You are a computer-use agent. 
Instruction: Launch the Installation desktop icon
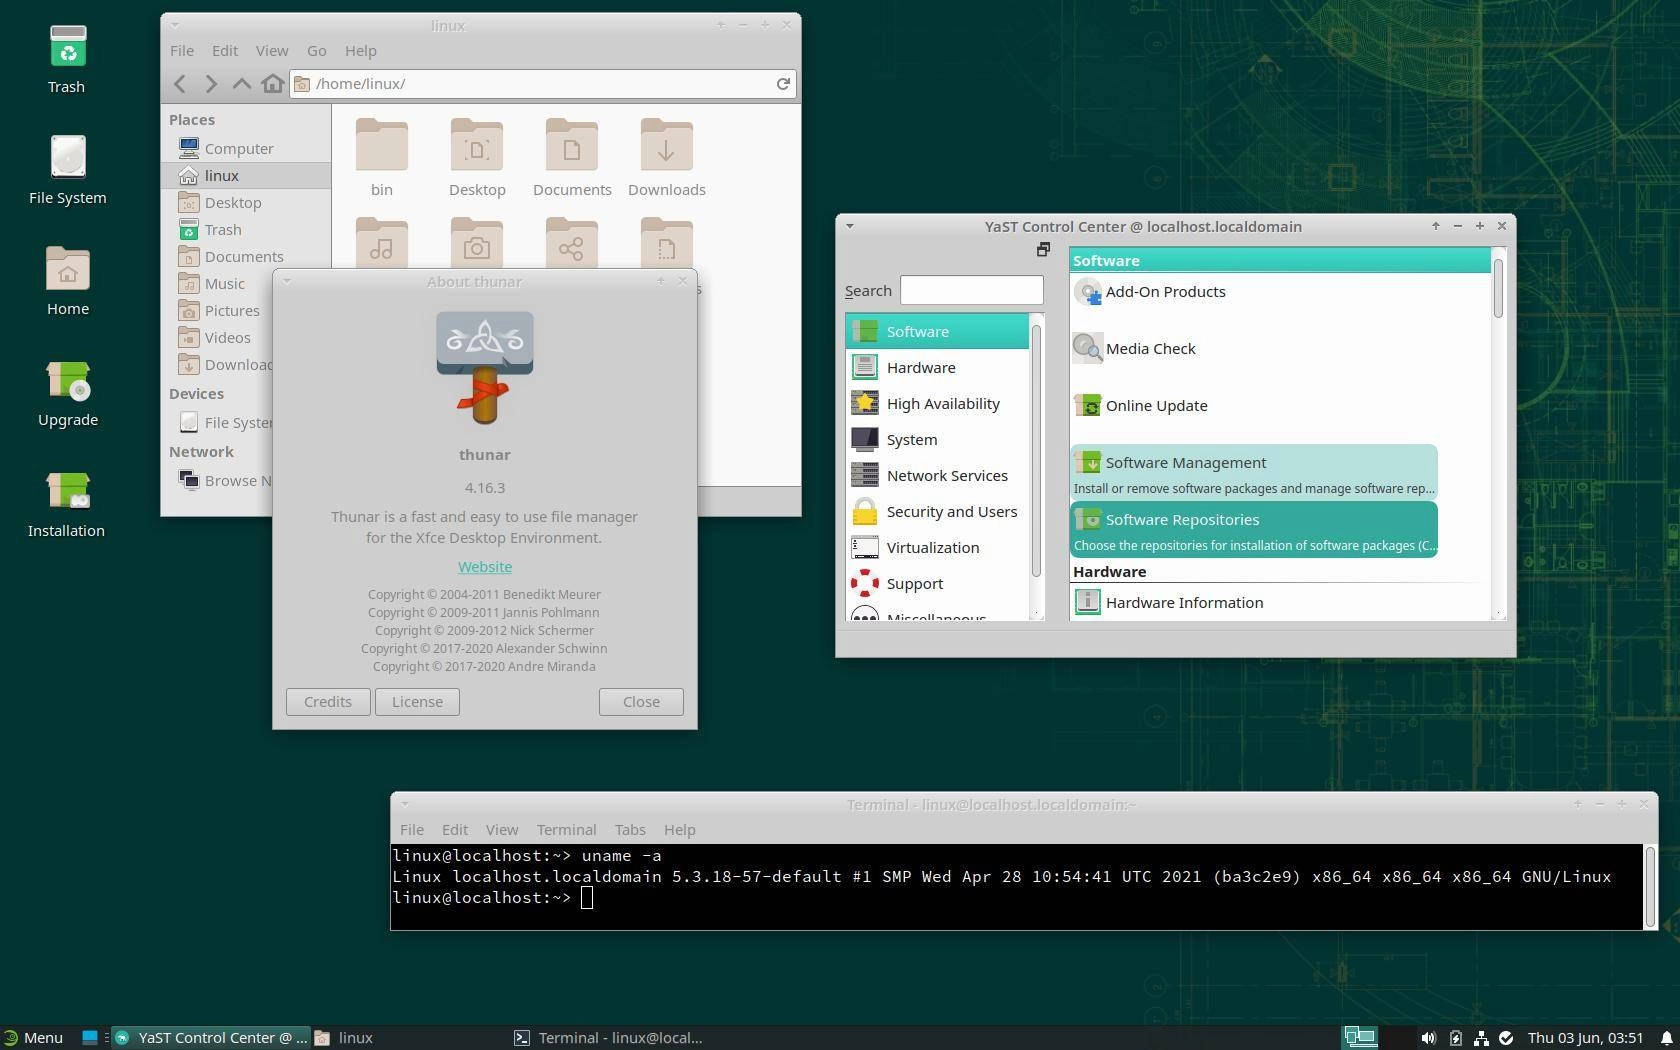pyautogui.click(x=67, y=503)
